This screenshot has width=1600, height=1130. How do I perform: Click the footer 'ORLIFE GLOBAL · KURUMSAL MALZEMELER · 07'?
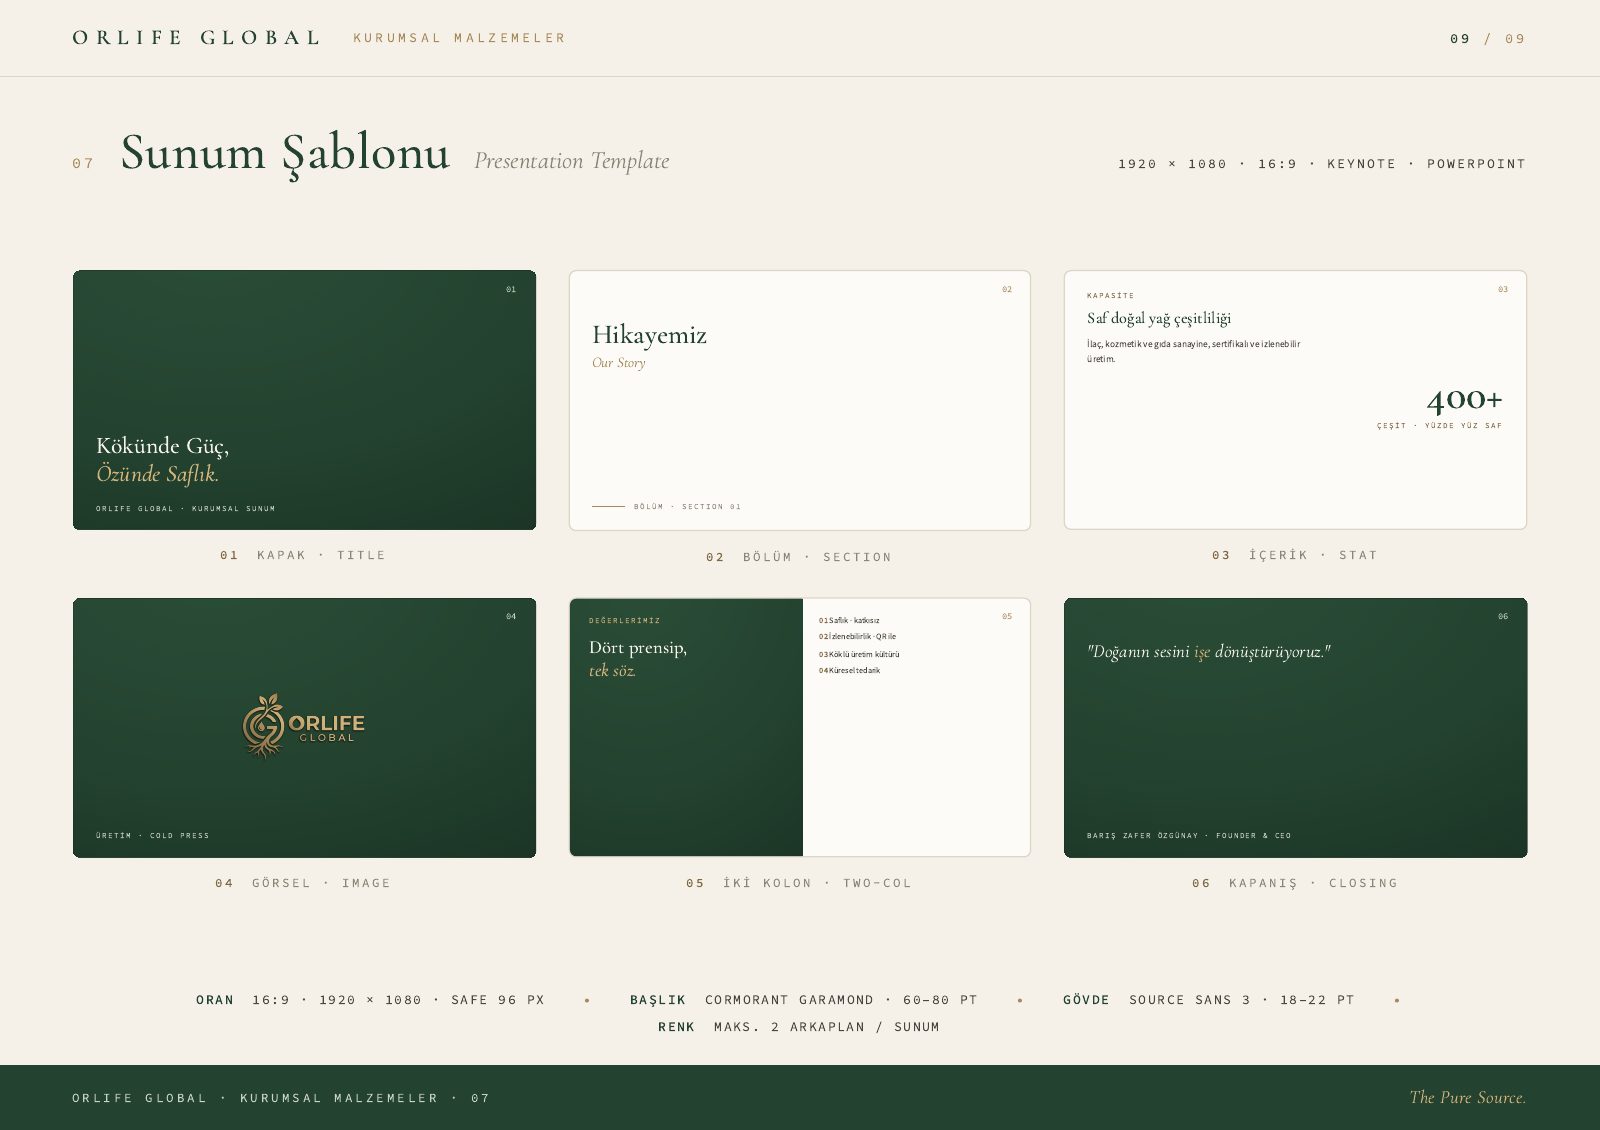coord(281,1098)
